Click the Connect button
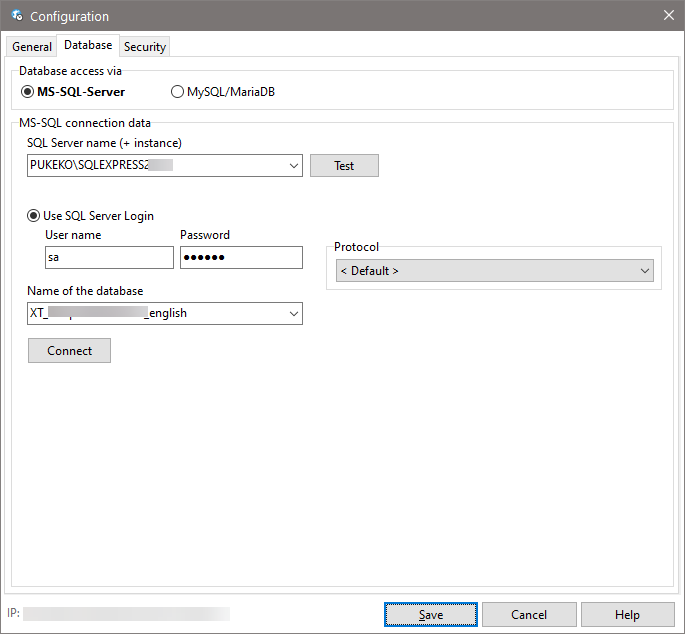685x634 pixels. (x=69, y=351)
